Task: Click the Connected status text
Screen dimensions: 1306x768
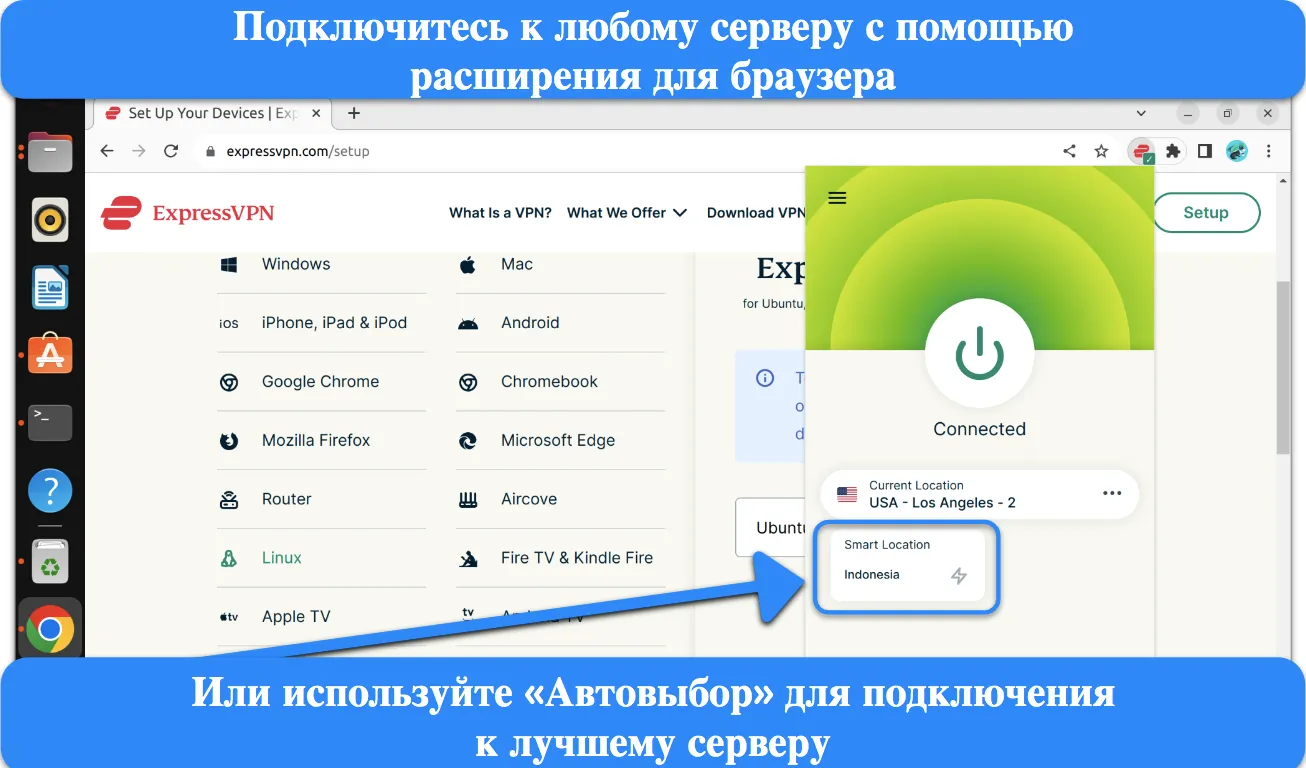Action: 979,429
